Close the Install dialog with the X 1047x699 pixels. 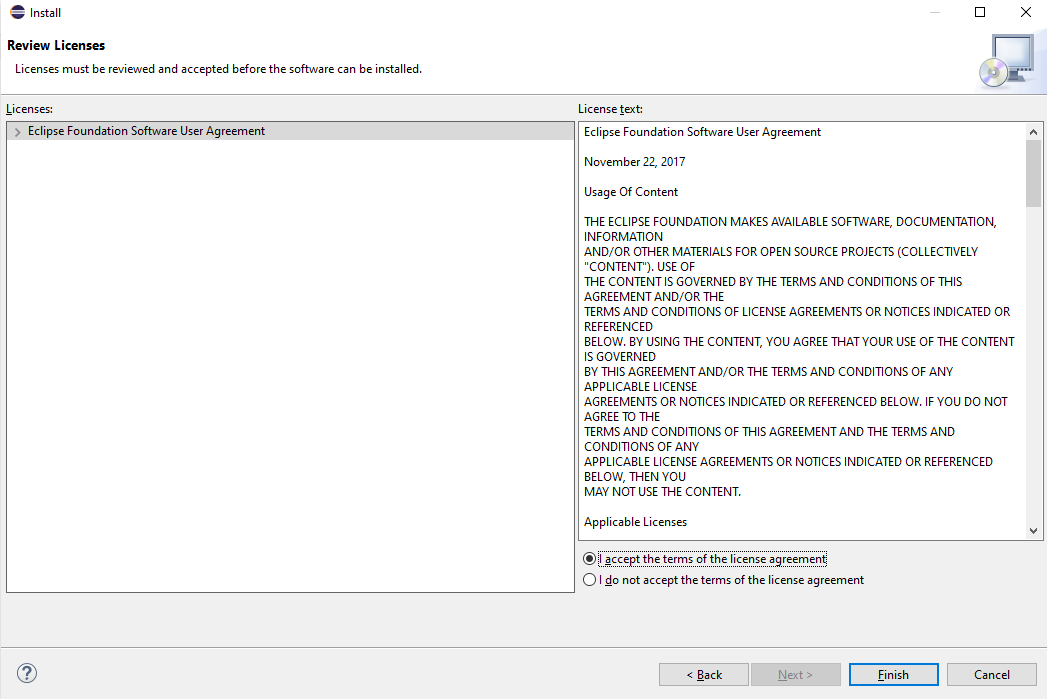pyautogui.click(x=1025, y=13)
